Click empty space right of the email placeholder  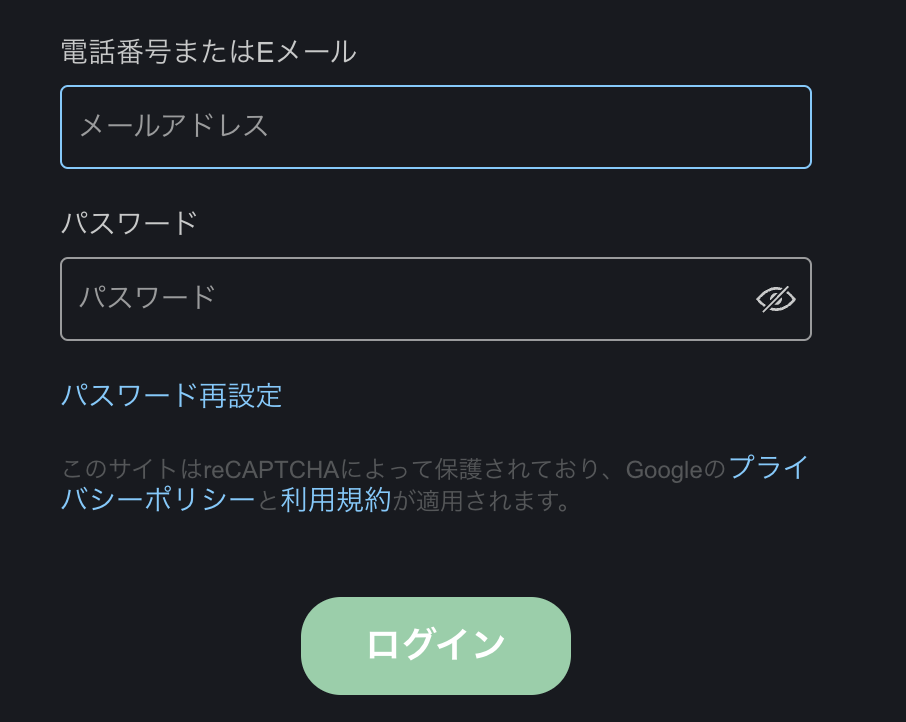(537, 127)
